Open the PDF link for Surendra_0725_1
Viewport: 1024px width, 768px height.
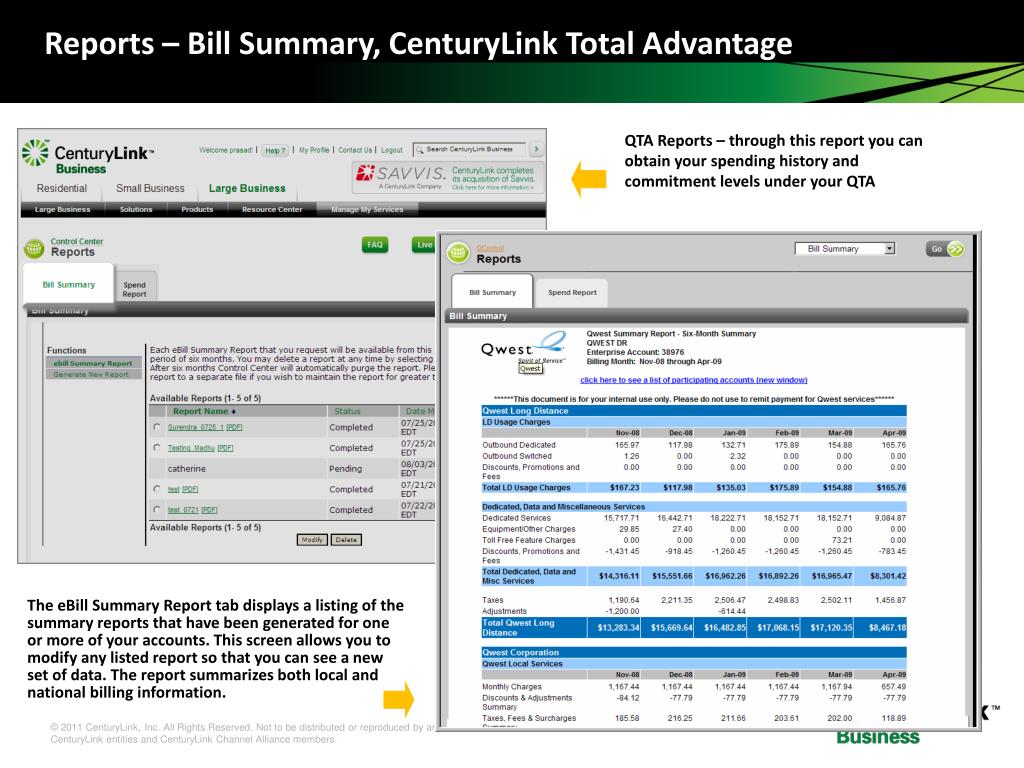tap(234, 427)
